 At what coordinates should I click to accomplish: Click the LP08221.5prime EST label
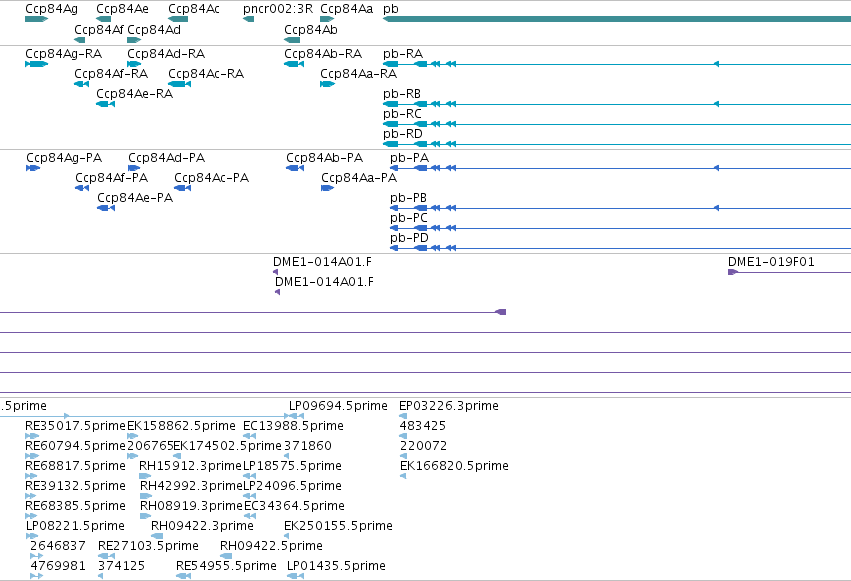(75, 526)
